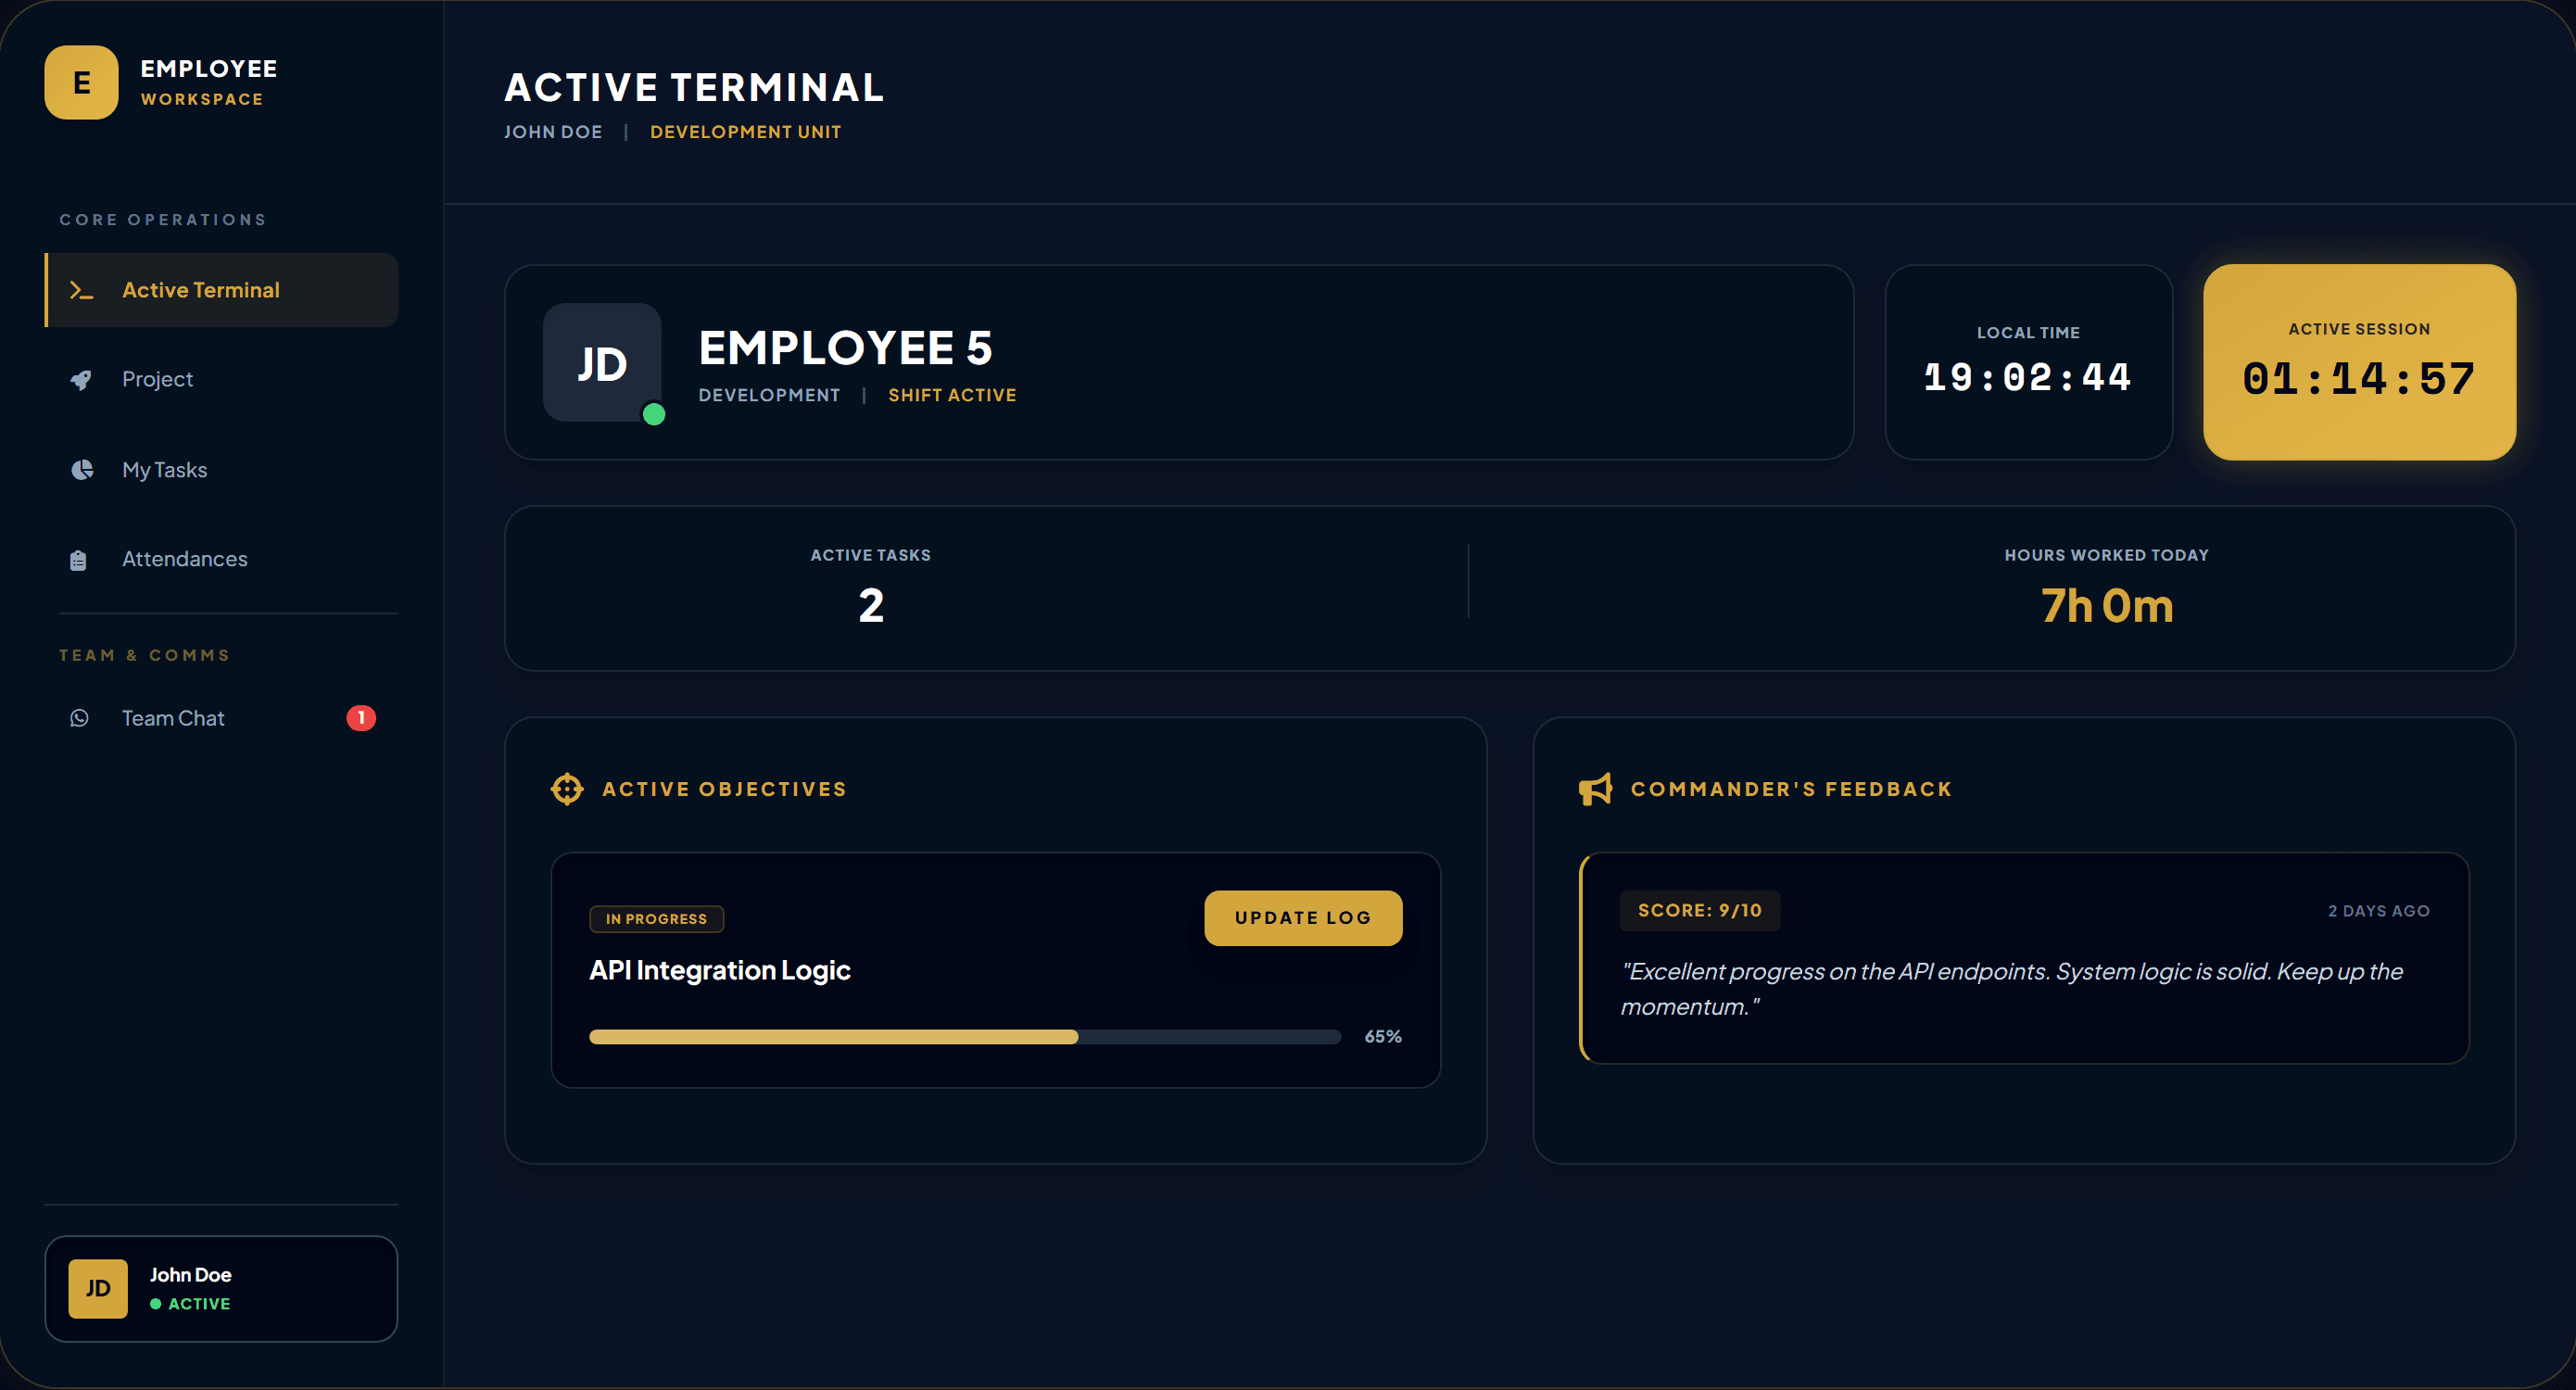Viewport: 2576px width, 1390px height.
Task: Click the Active Tasks count value
Action: pyautogui.click(x=871, y=606)
